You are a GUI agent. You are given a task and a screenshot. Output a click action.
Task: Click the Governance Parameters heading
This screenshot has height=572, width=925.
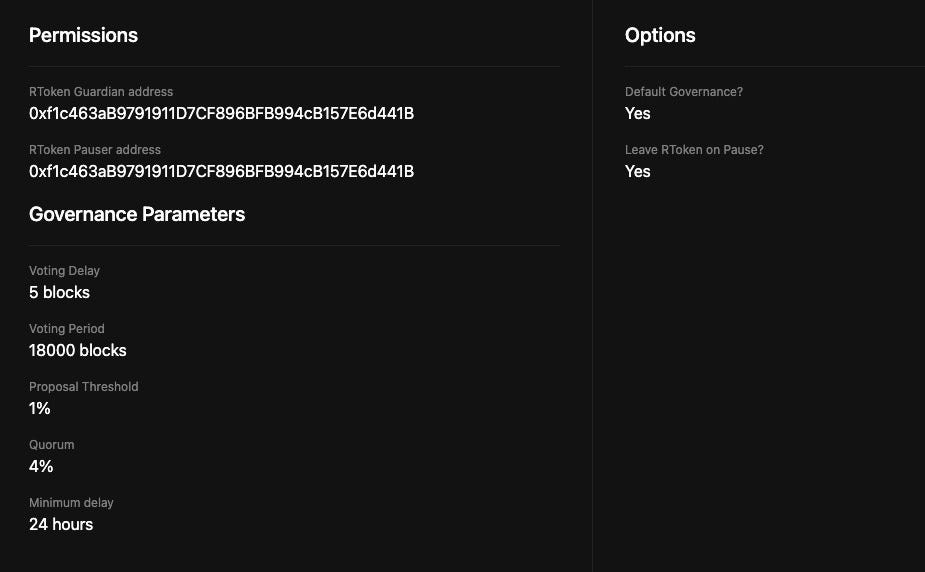click(x=137, y=214)
